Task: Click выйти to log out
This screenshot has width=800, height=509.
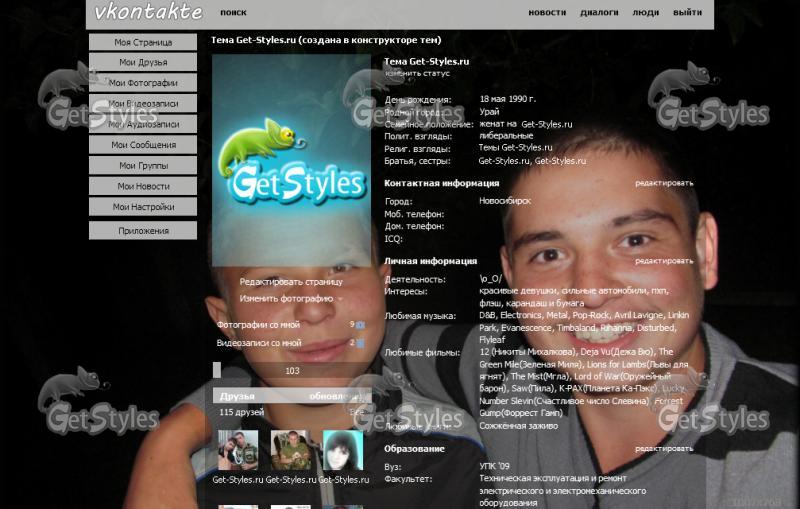Action: [x=687, y=13]
